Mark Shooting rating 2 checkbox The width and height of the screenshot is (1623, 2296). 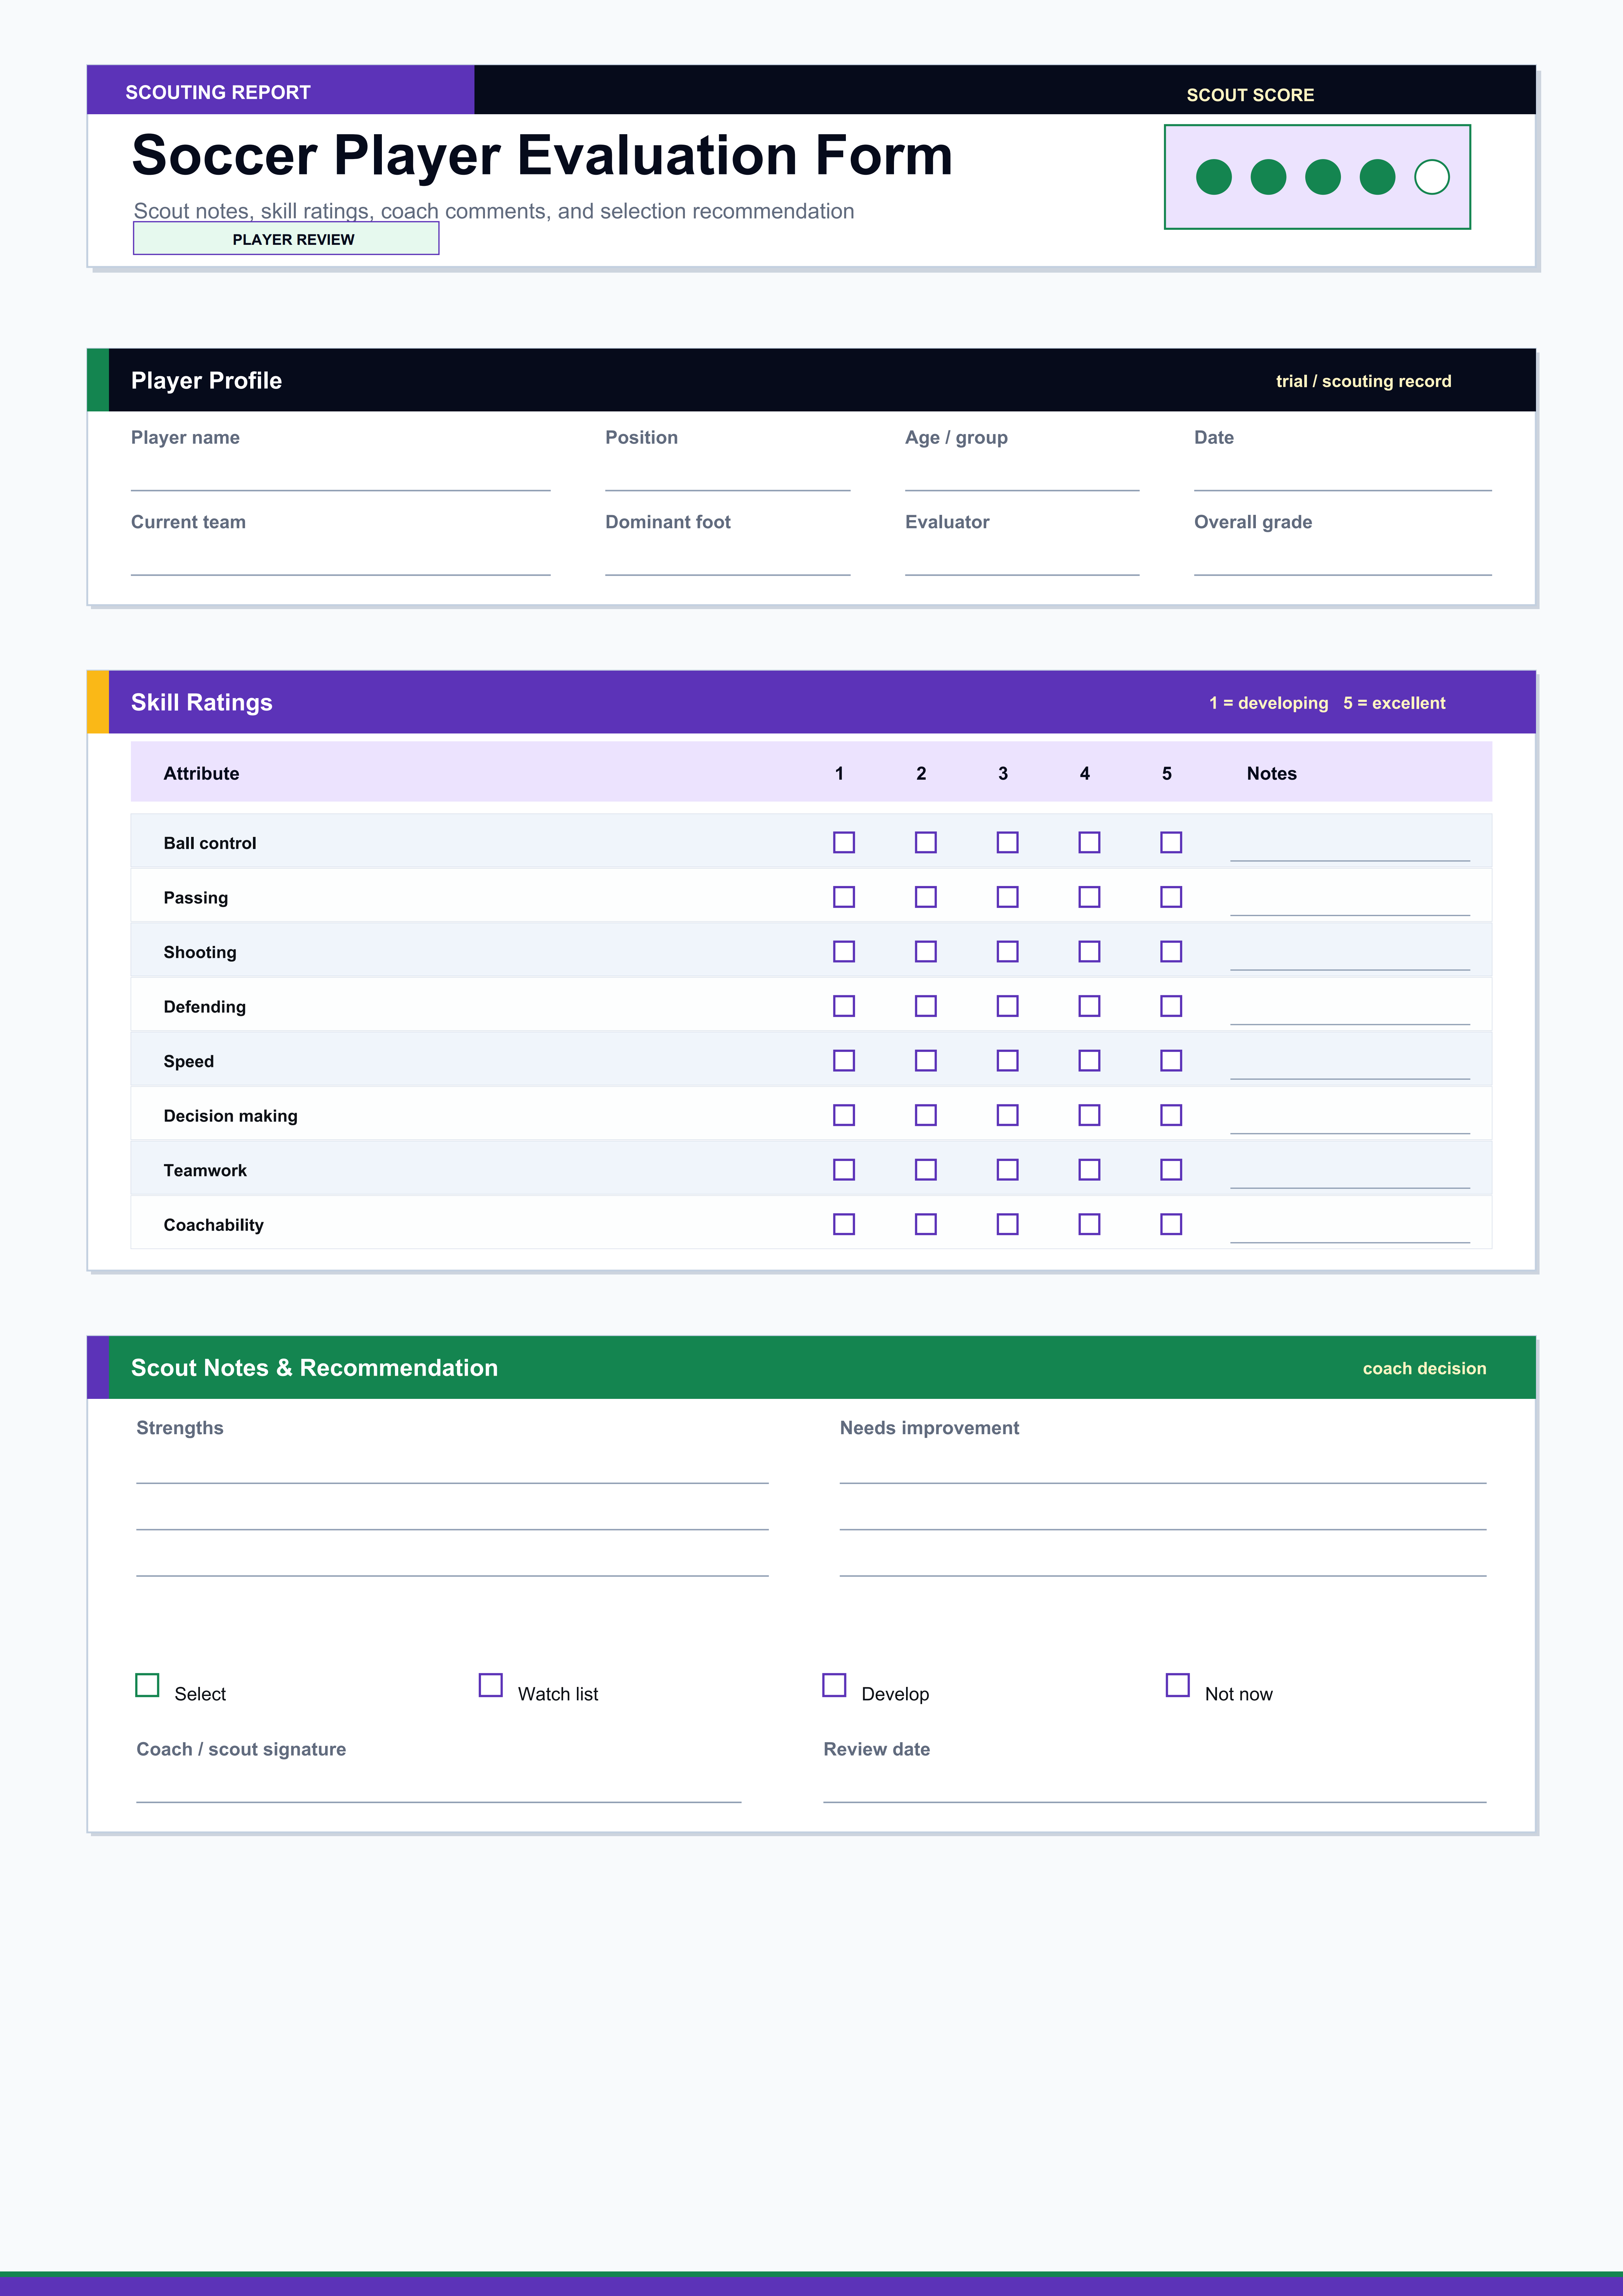click(926, 951)
